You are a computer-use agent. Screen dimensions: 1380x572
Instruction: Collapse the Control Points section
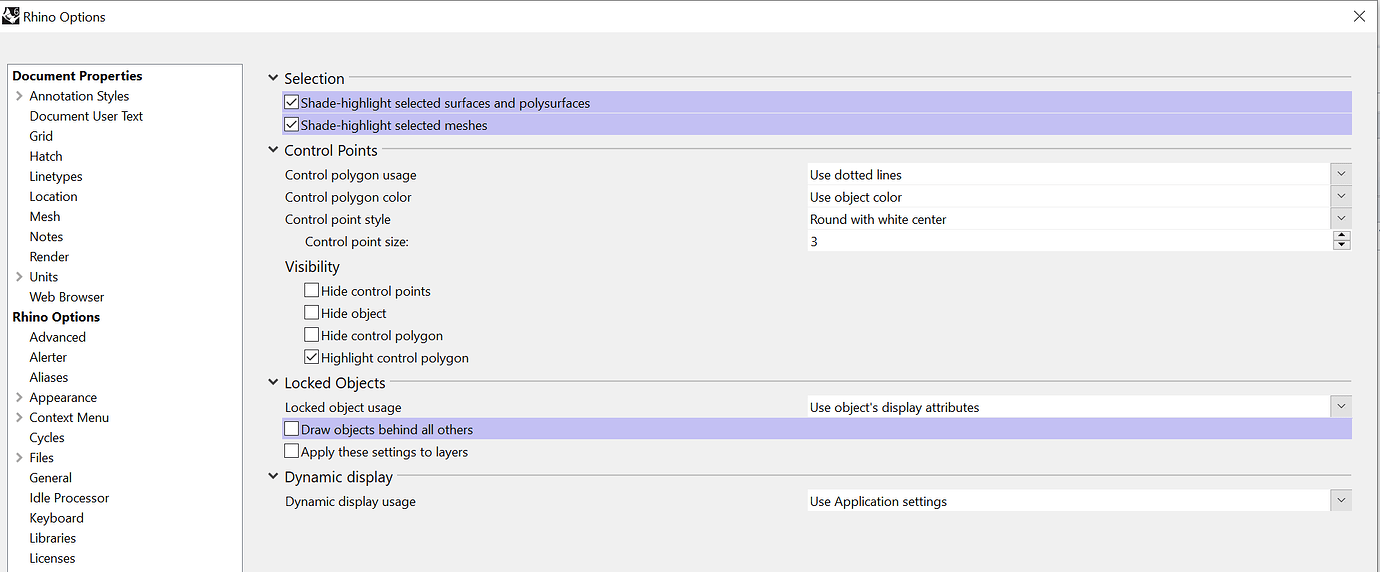click(273, 150)
